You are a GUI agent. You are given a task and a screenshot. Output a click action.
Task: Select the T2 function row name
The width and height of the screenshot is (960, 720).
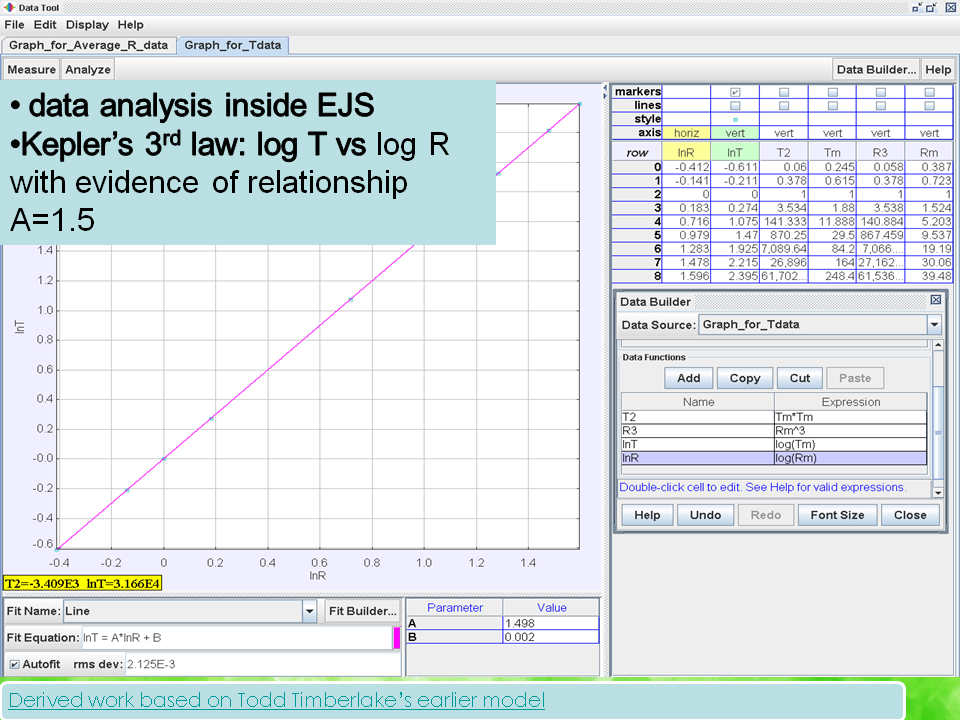click(x=698, y=417)
